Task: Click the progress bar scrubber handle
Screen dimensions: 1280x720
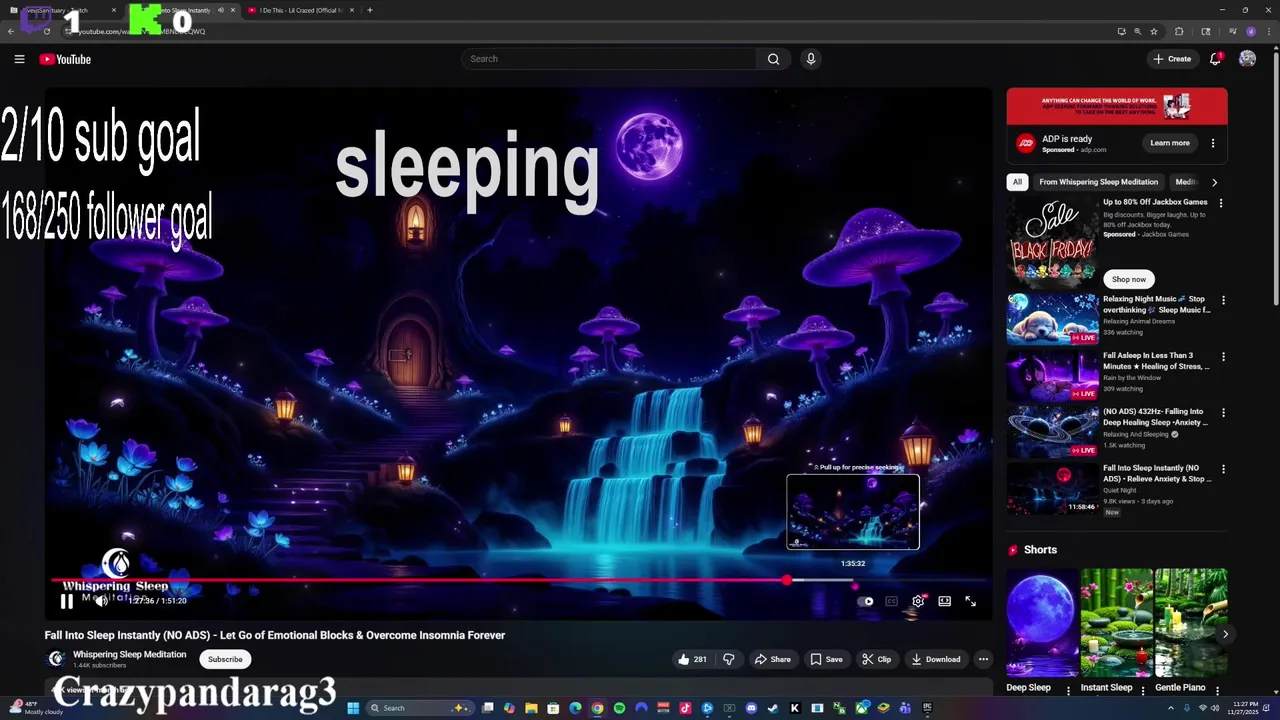Action: tap(788, 580)
